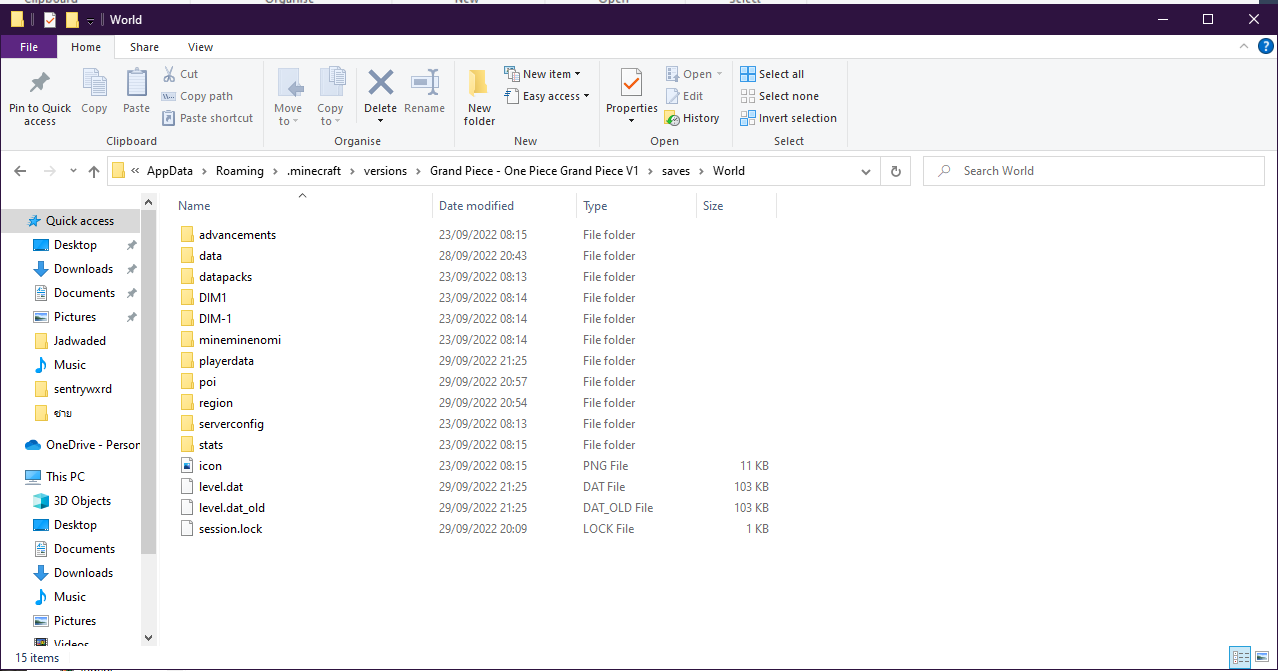This screenshot has height=671, width=1278.
Task: Click navigation pane scroll down arrow
Action: pos(149,638)
